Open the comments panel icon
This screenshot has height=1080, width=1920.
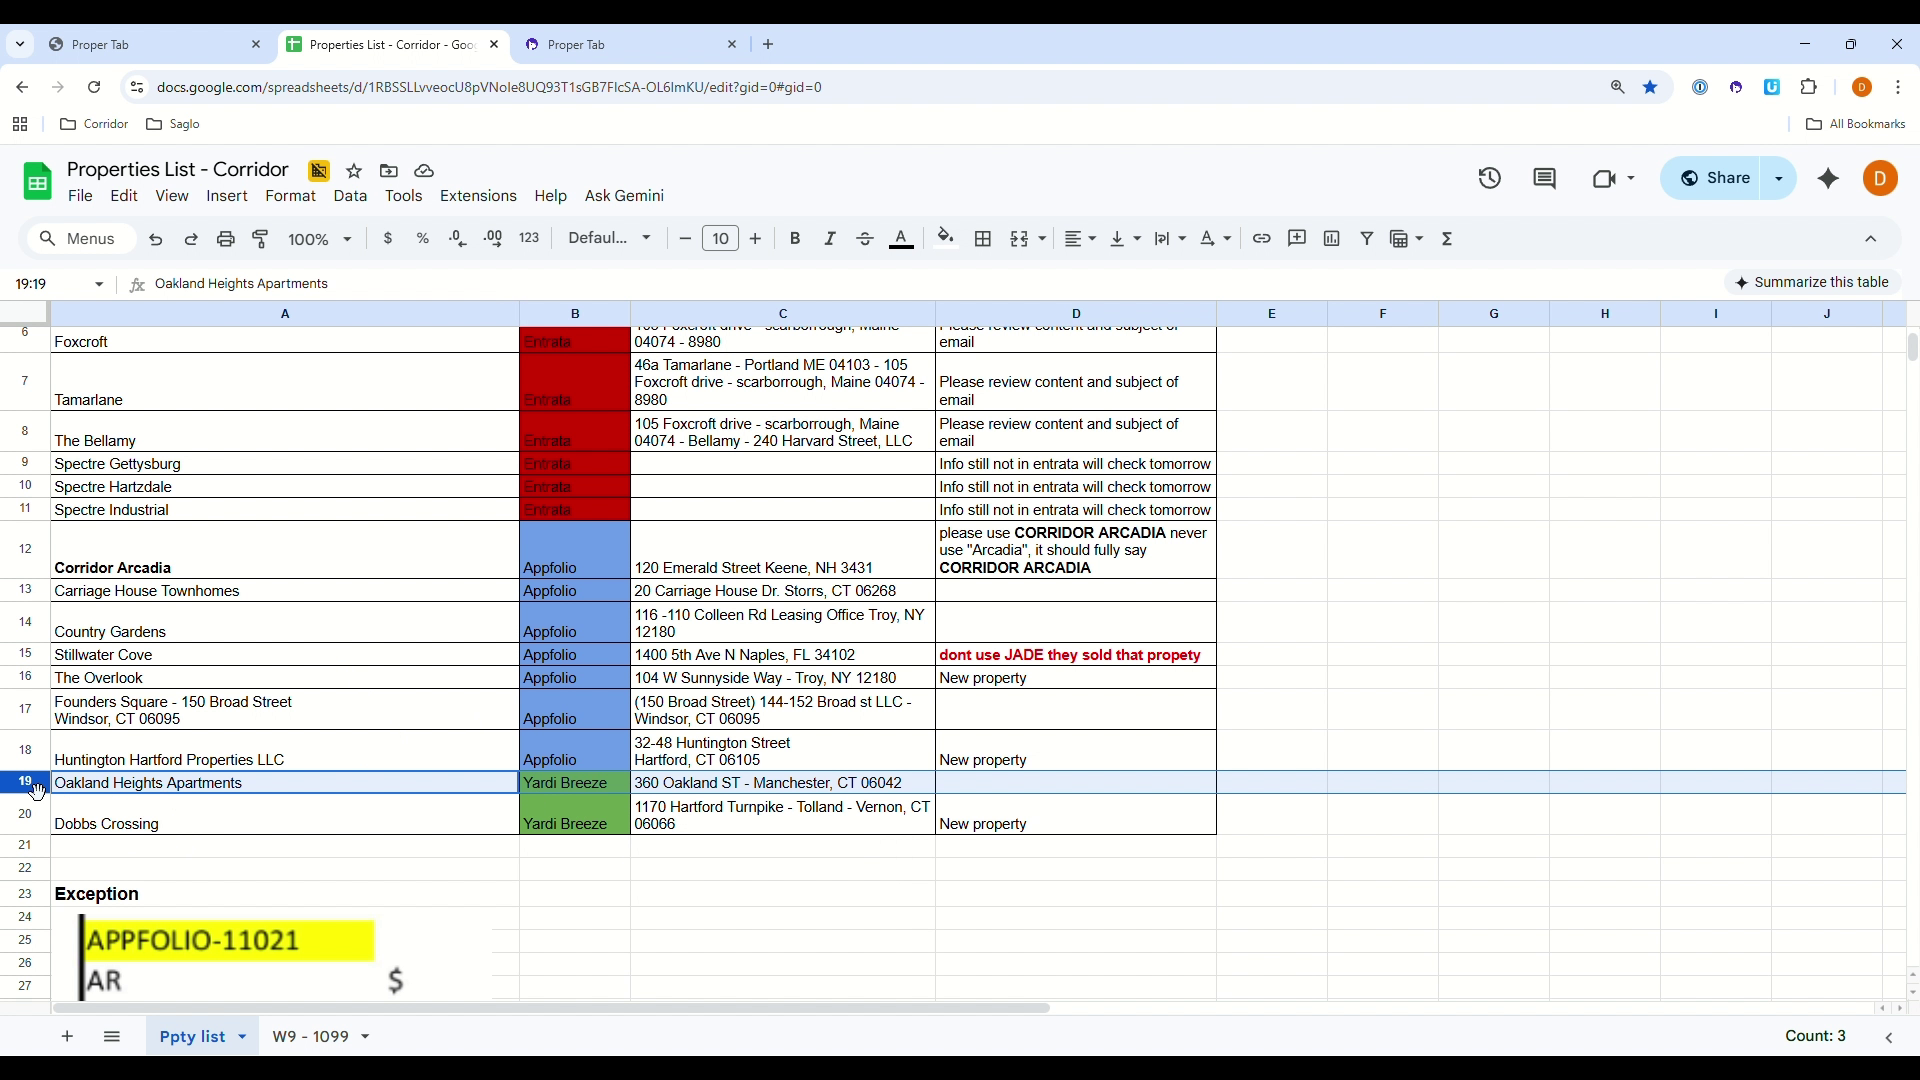tap(1545, 179)
